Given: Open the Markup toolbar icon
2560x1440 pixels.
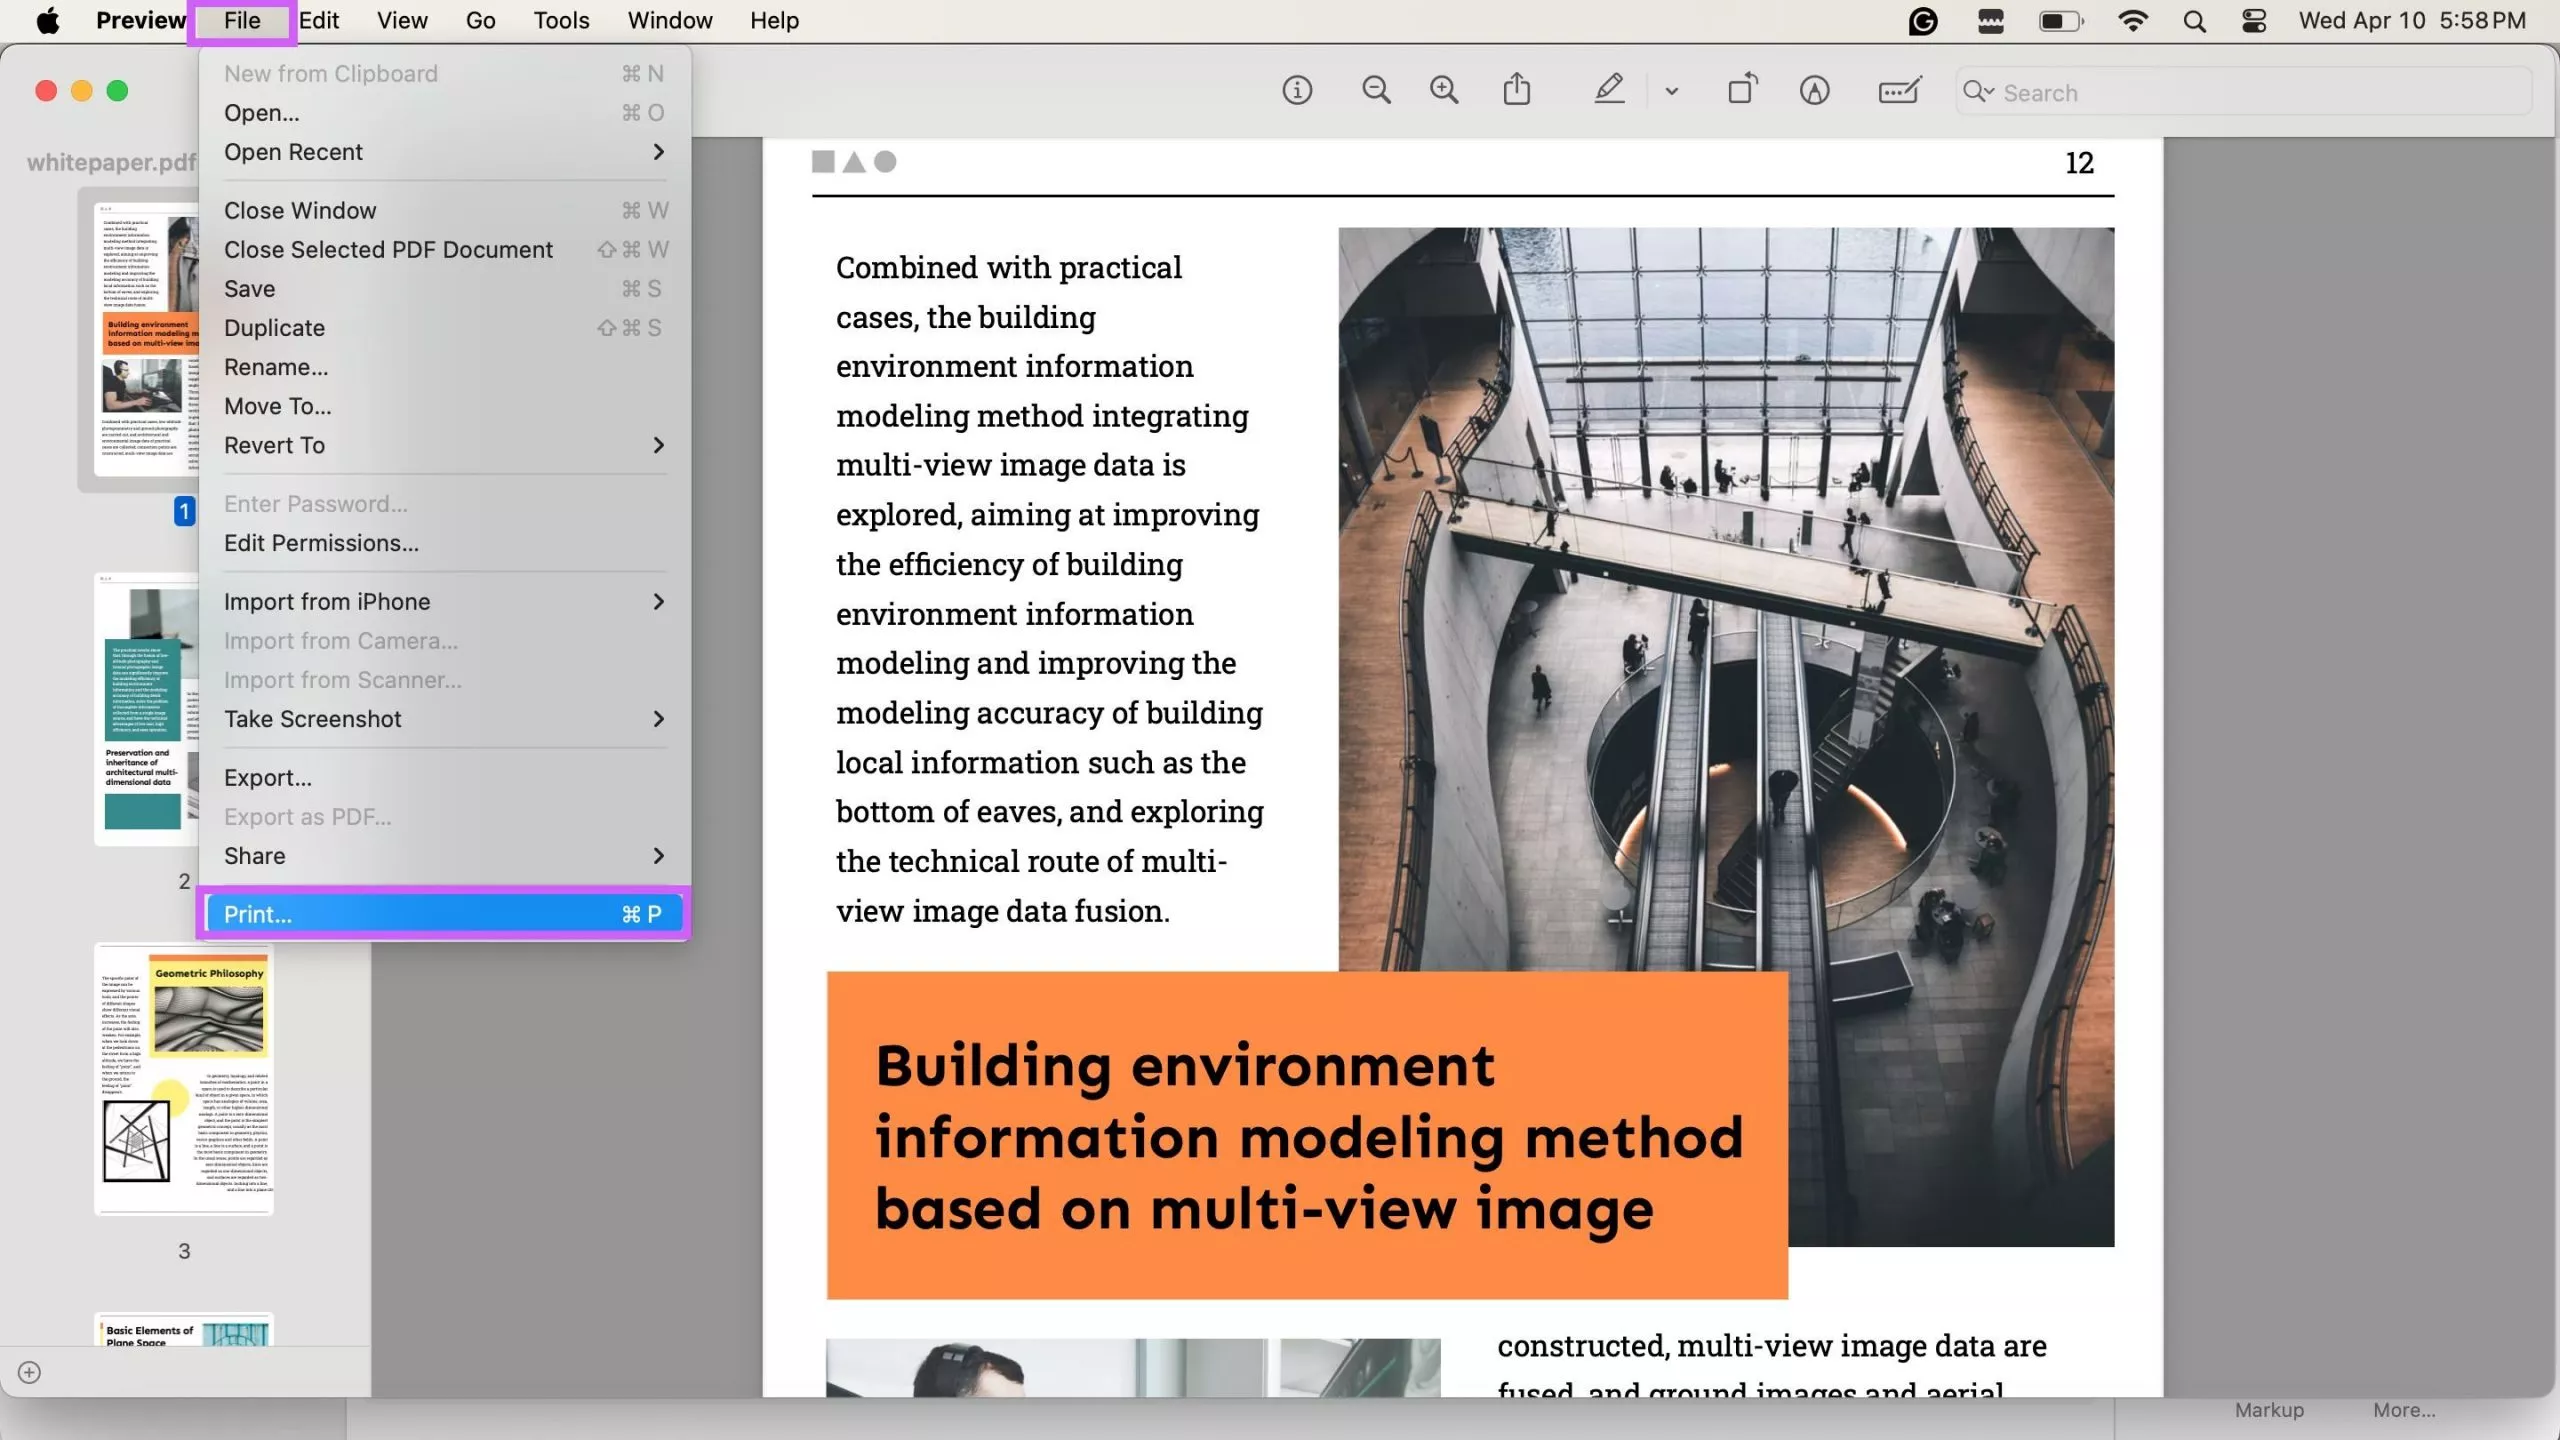Looking at the screenshot, I should pyautogui.click(x=1813, y=90).
